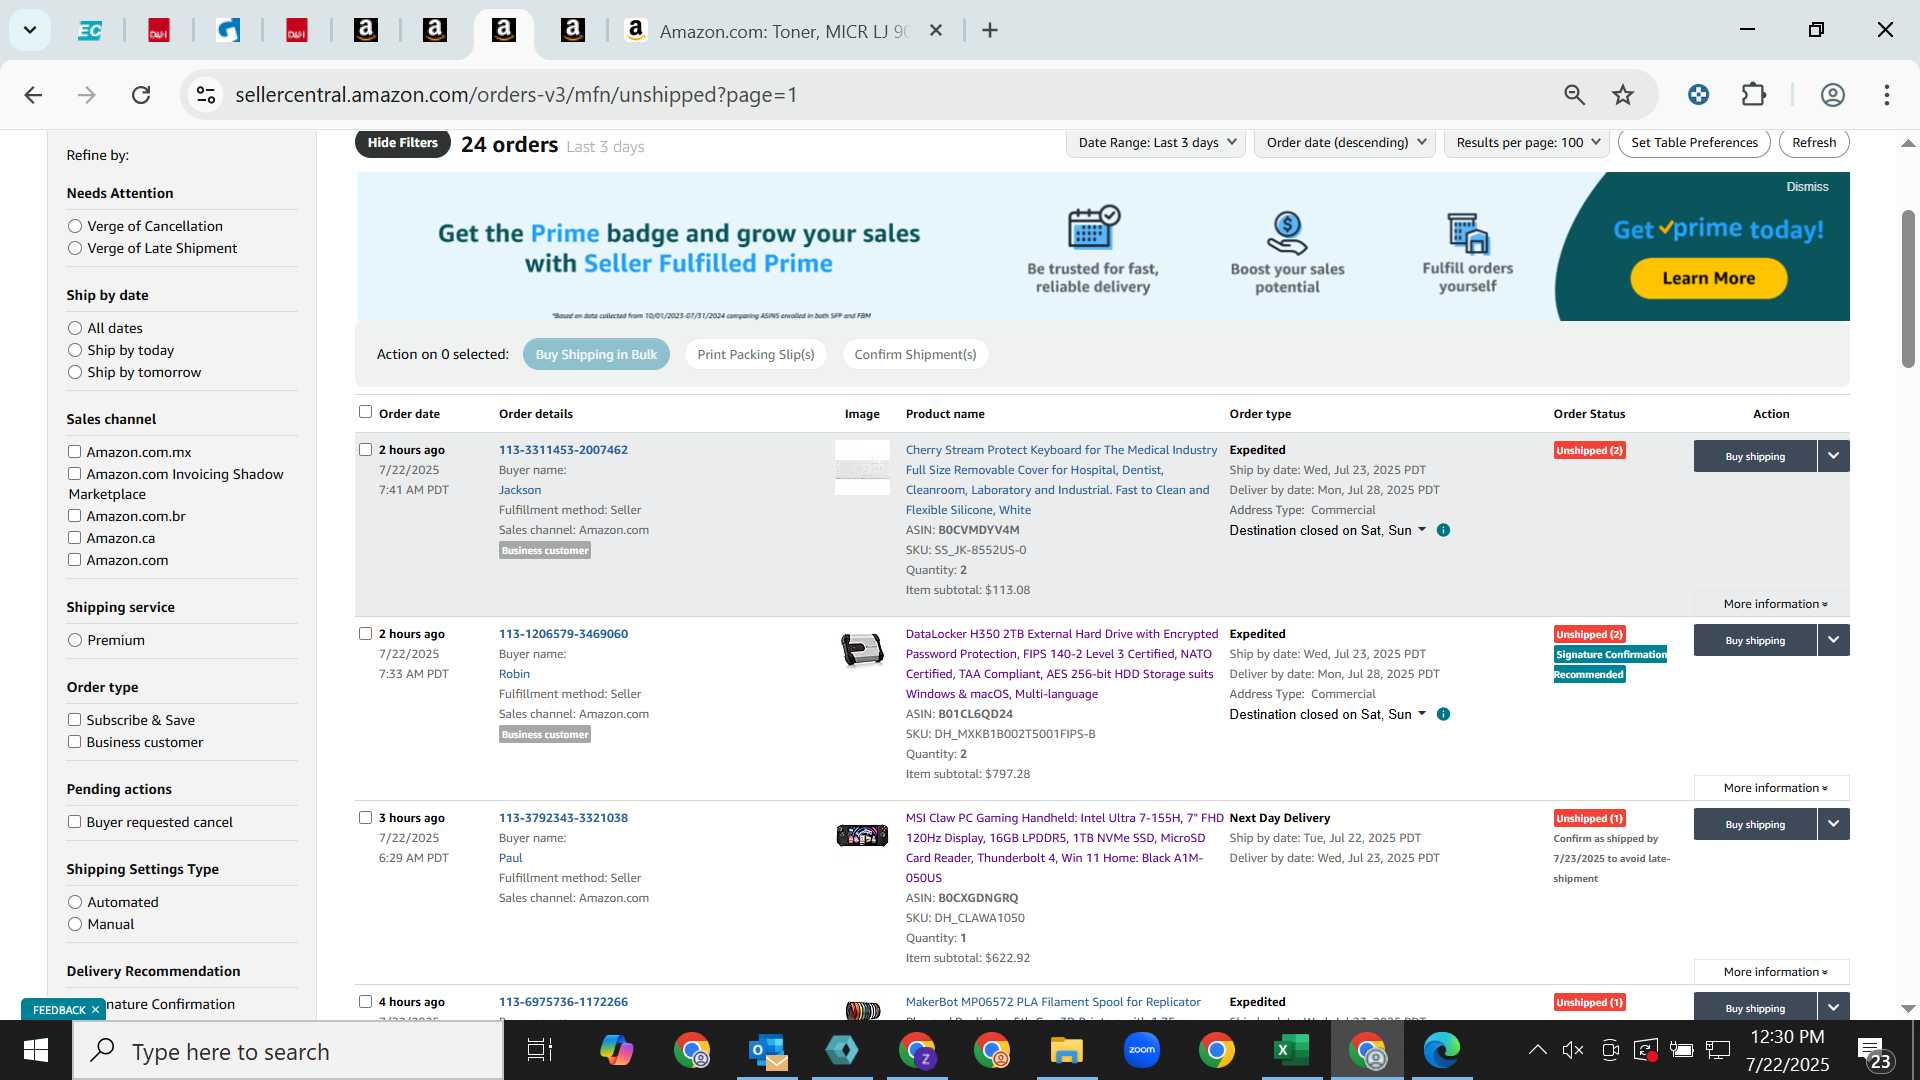Switch to the first EC browser tab
This screenshot has height=1080, width=1920.
[x=90, y=31]
